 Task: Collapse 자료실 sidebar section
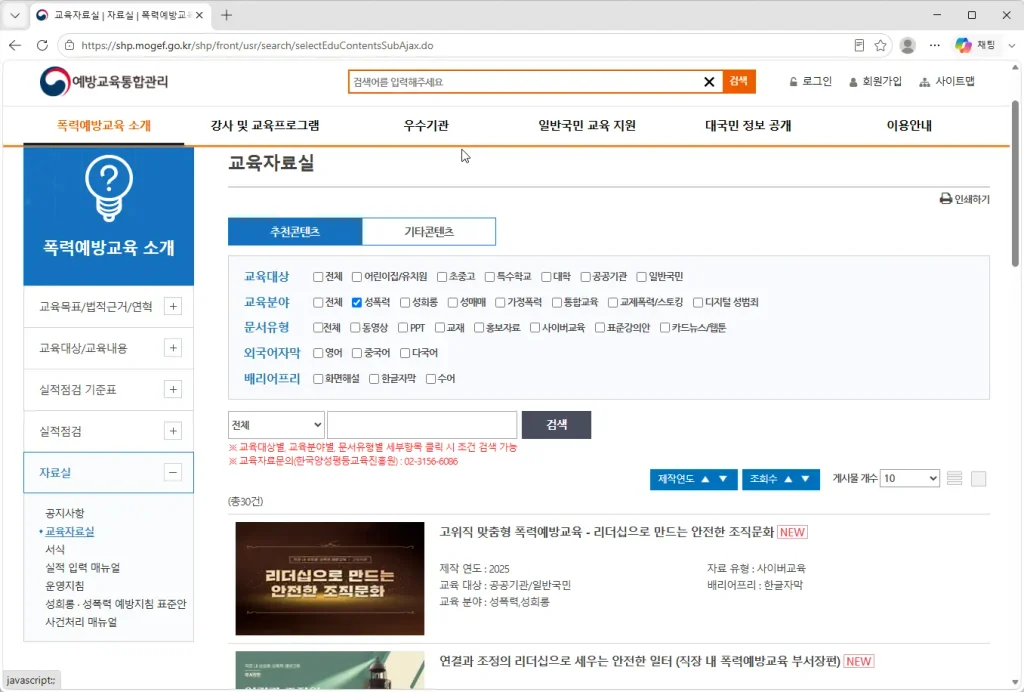(x=172, y=473)
